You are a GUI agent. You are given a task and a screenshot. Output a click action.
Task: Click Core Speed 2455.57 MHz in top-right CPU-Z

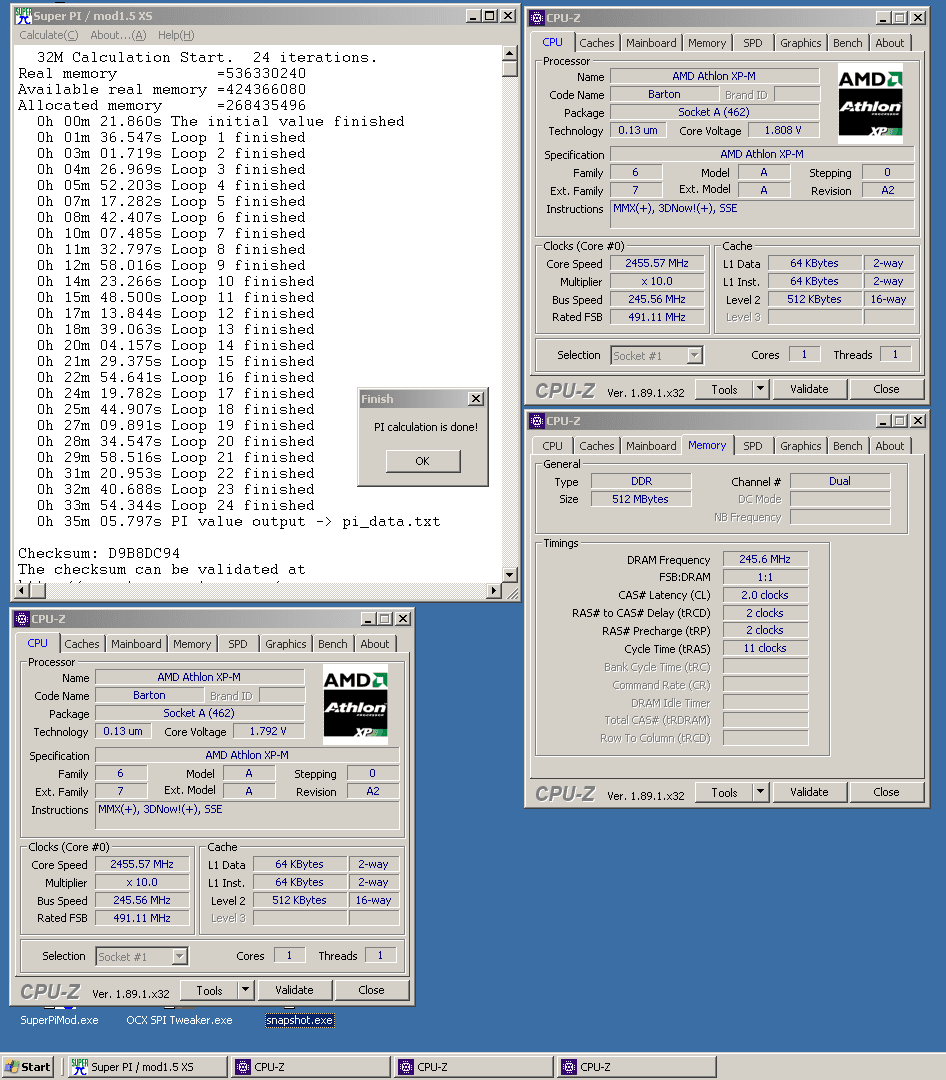coord(657,263)
